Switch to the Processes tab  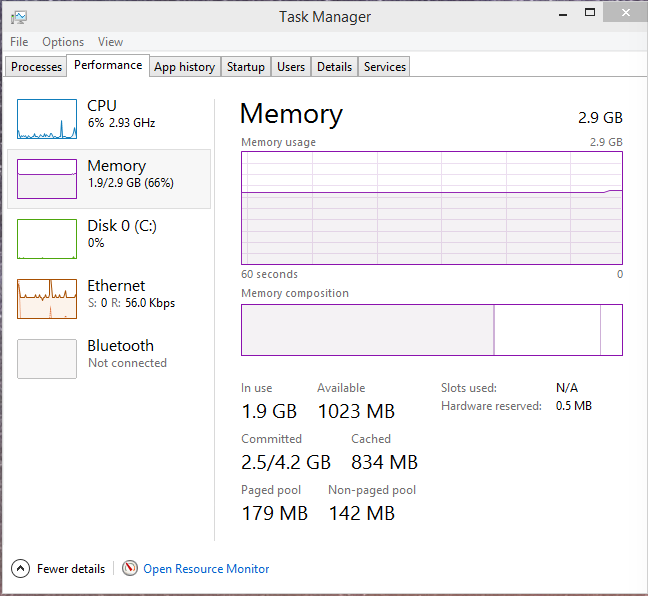pos(37,67)
